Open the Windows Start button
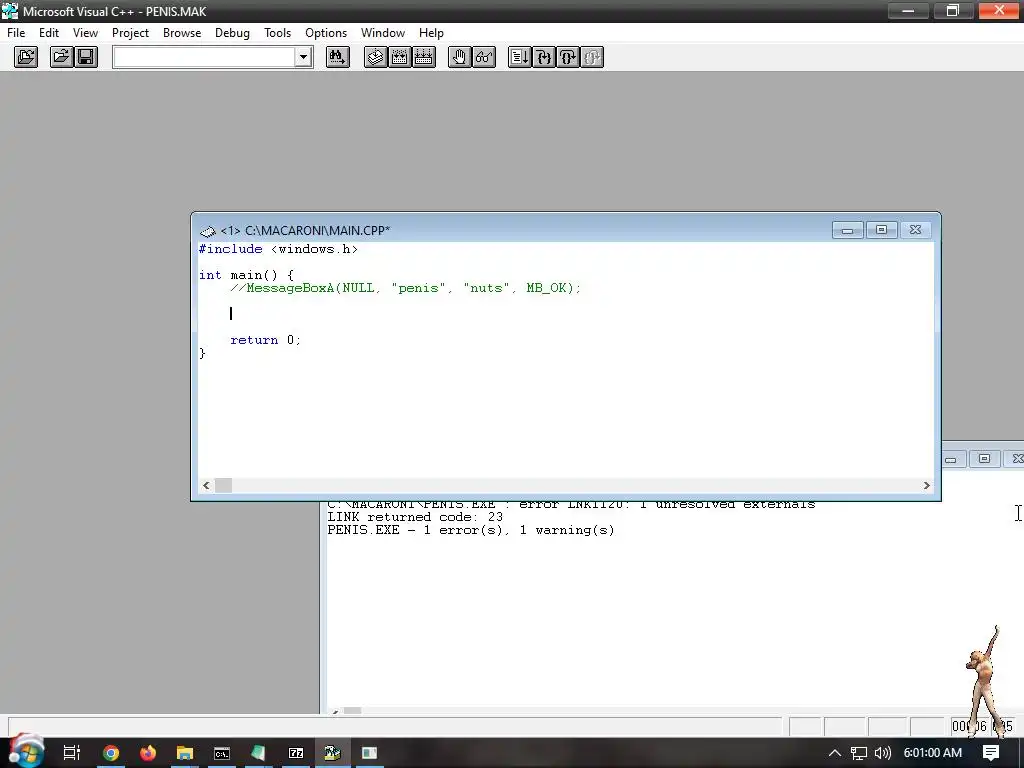Image resolution: width=1024 pixels, height=768 pixels. point(26,753)
